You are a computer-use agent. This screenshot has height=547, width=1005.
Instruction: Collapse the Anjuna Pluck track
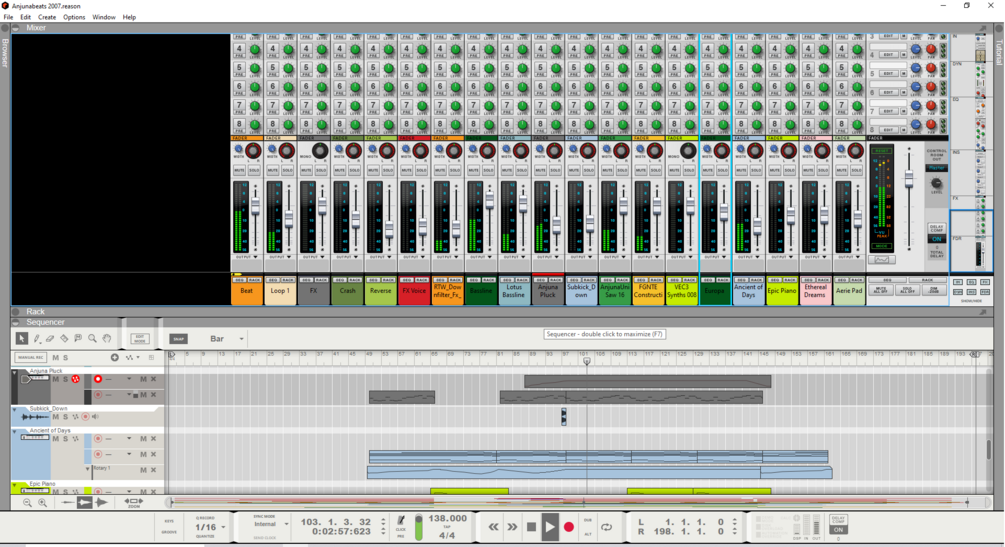pyautogui.click(x=15, y=372)
